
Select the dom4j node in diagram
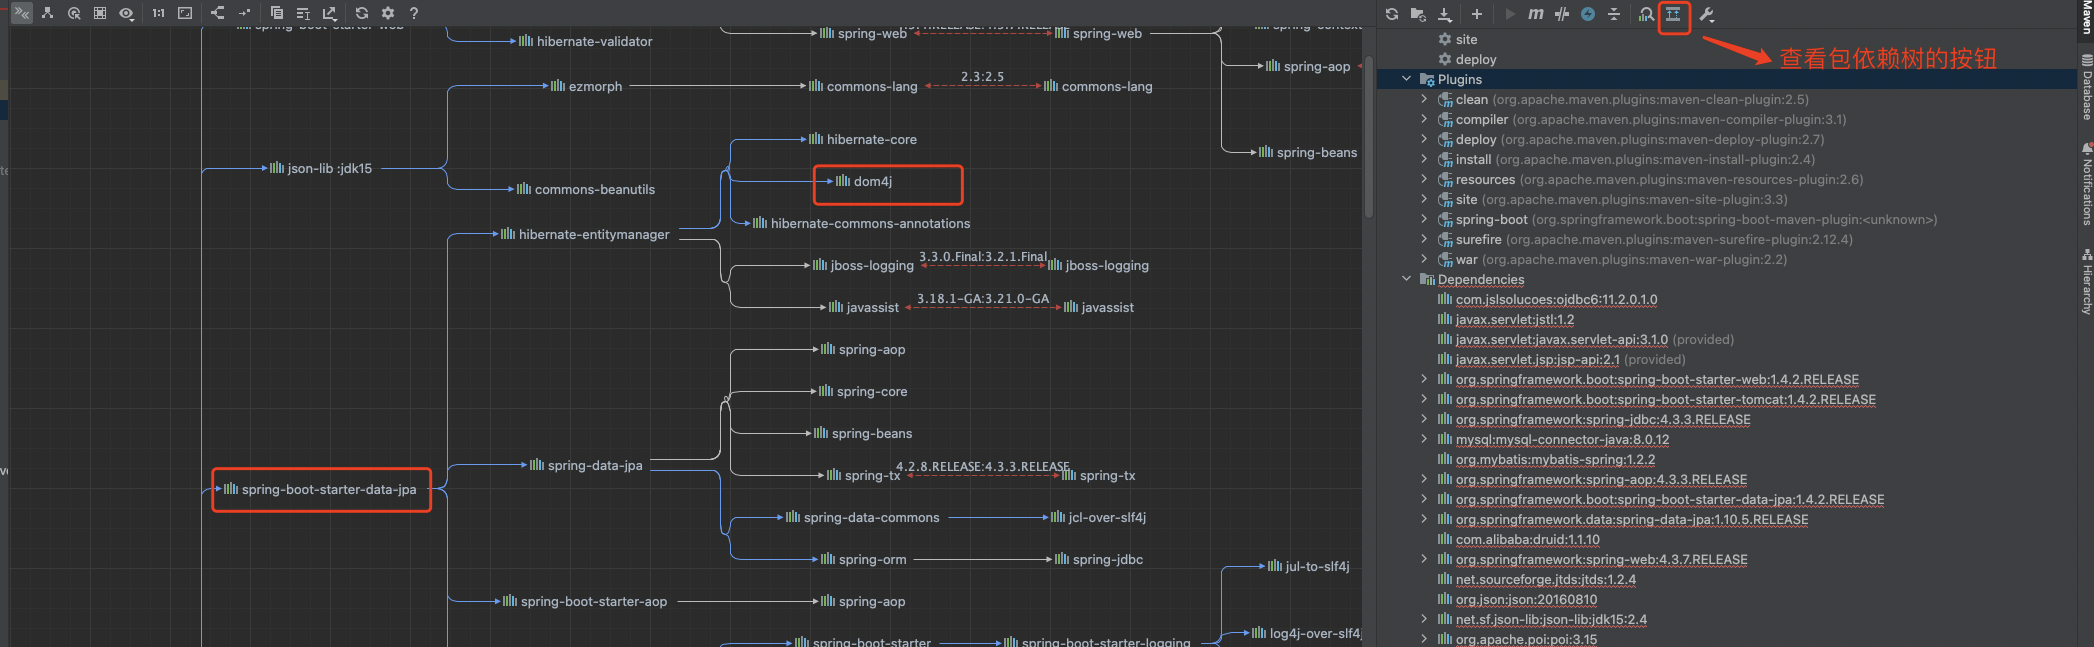click(872, 182)
